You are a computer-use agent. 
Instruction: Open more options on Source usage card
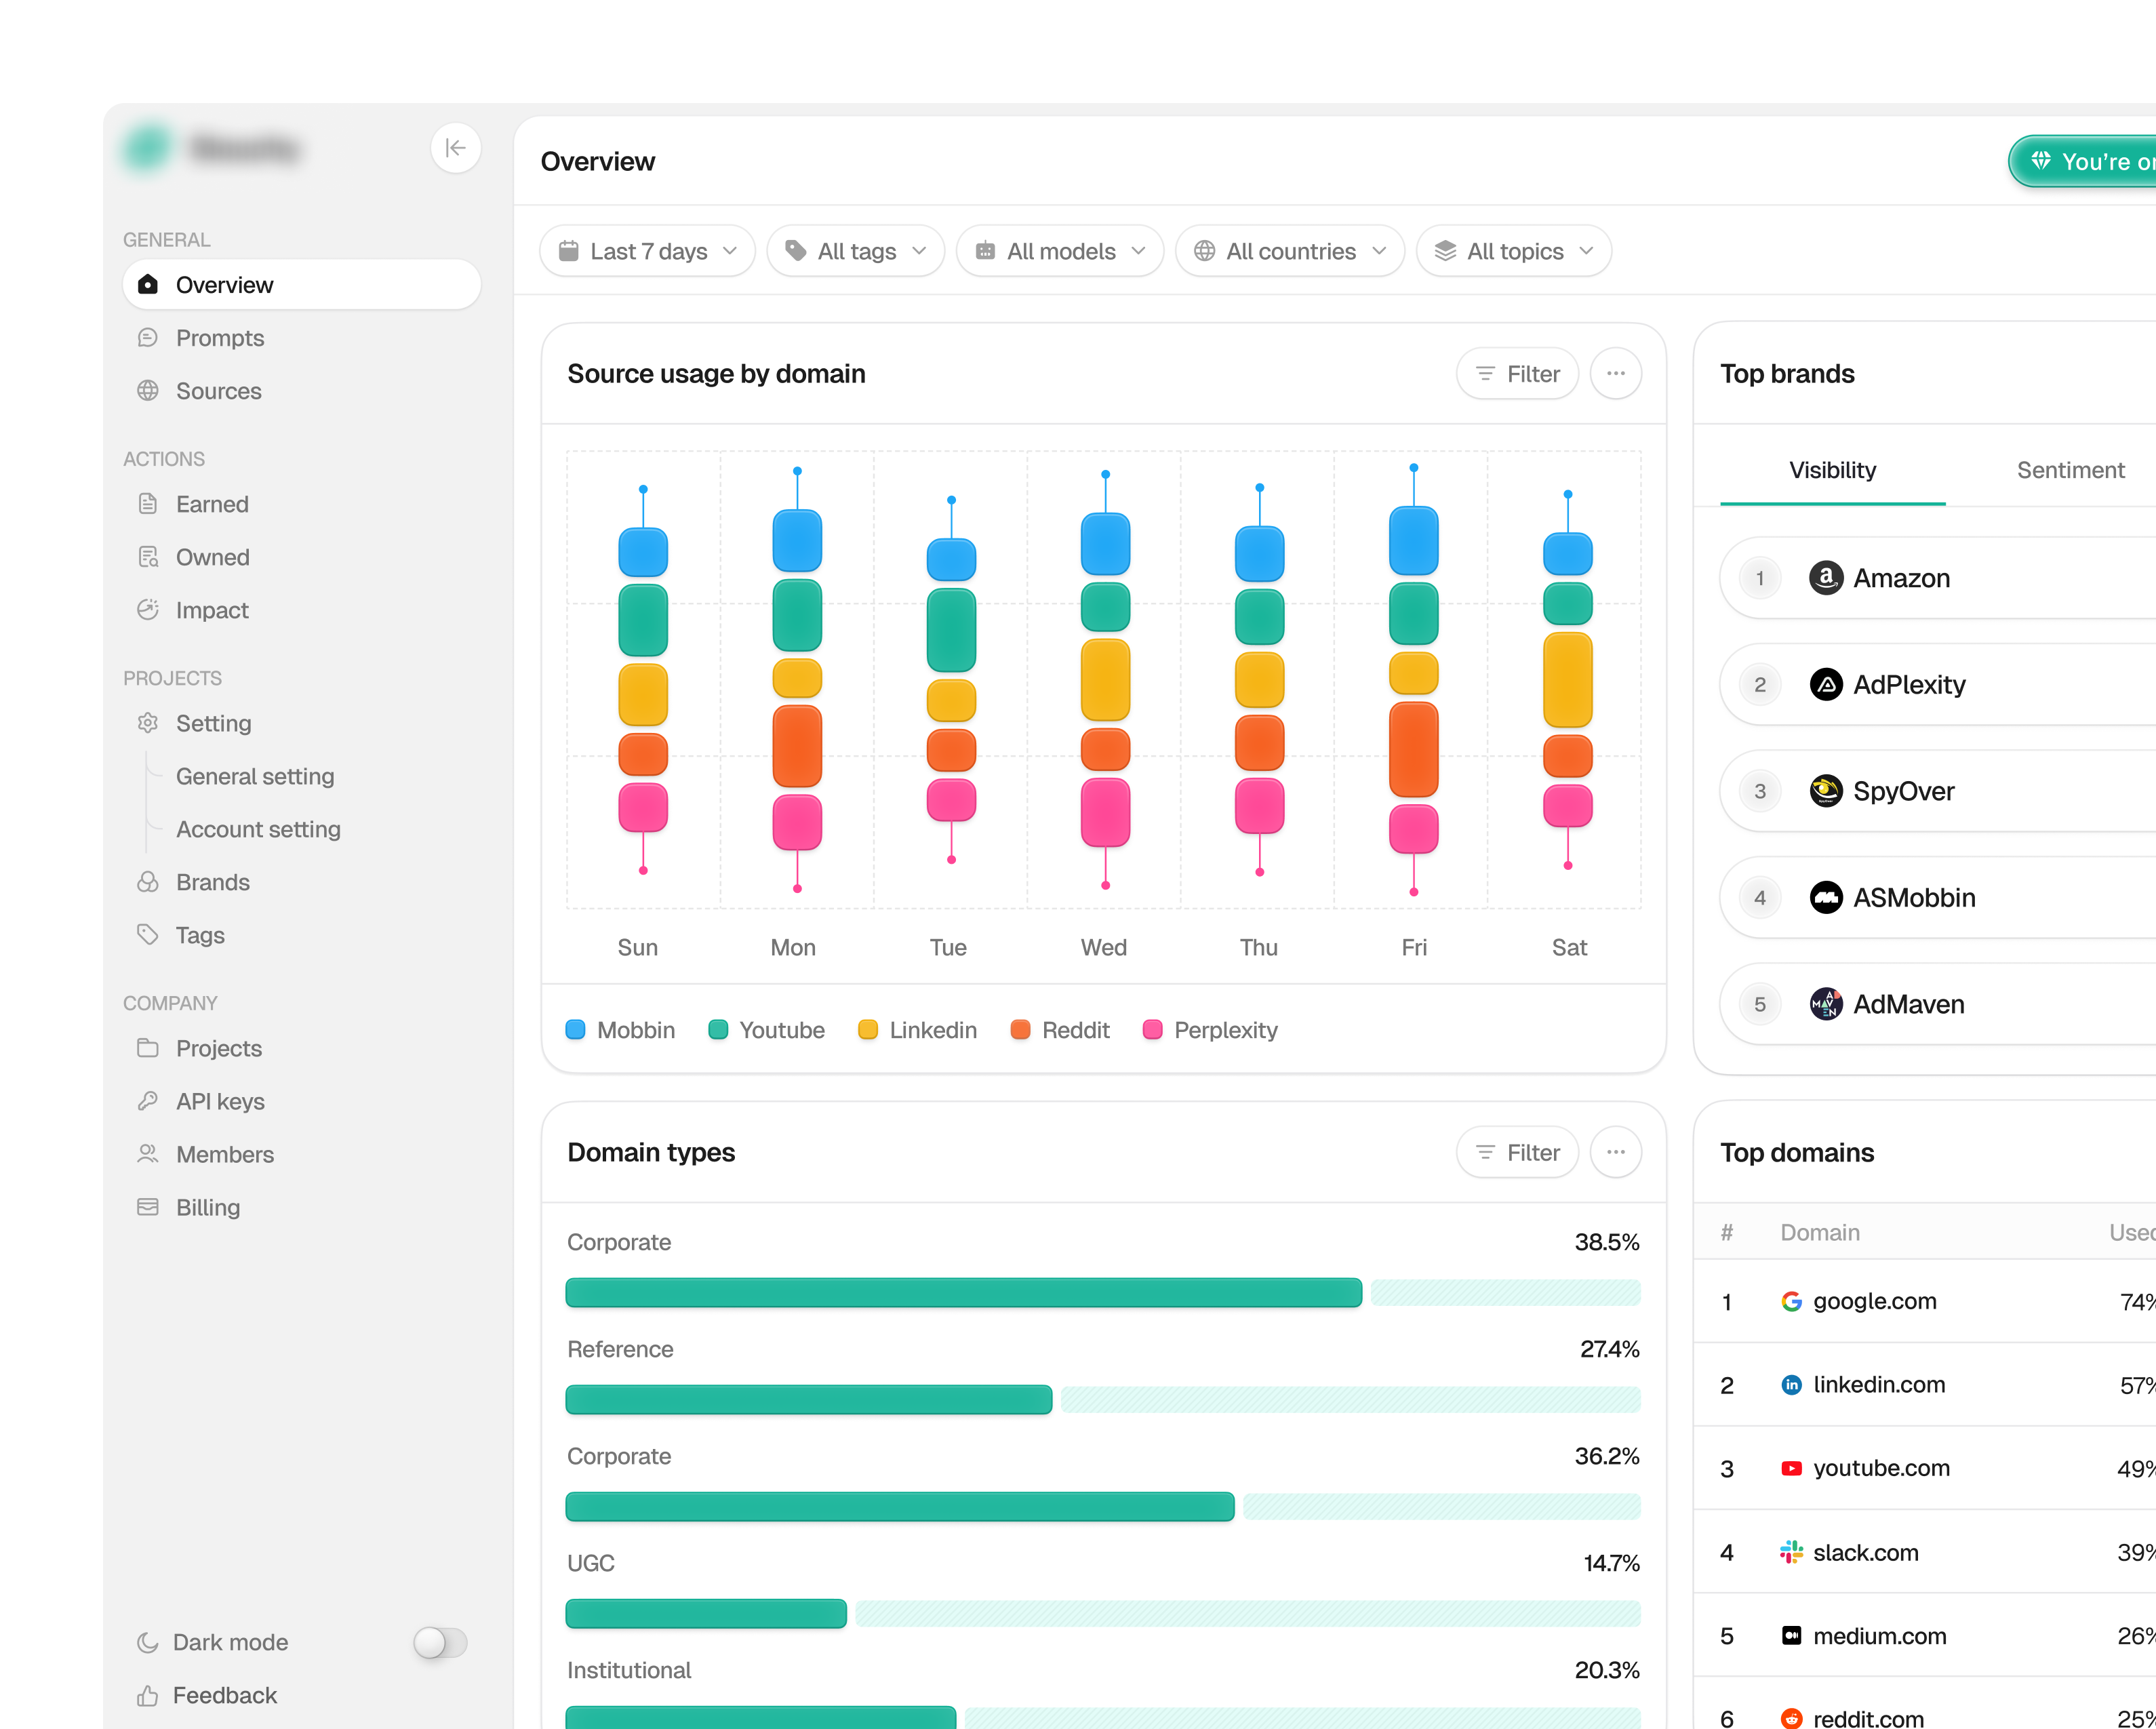[1616, 374]
